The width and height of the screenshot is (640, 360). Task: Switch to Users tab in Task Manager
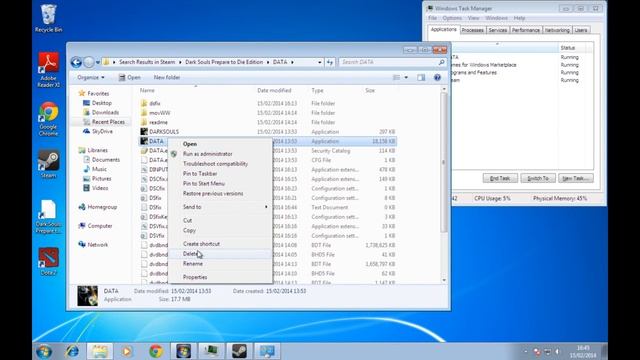point(581,30)
